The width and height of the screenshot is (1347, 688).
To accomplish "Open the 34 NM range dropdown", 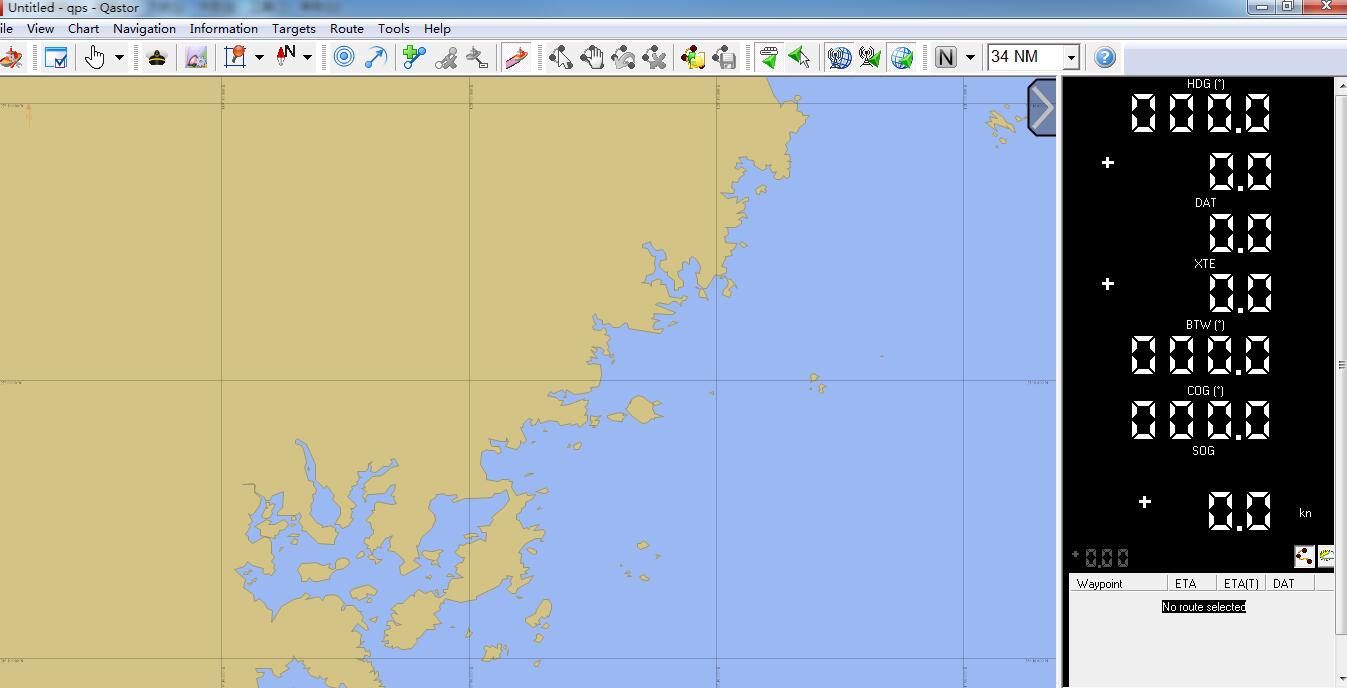I will tap(1070, 57).
